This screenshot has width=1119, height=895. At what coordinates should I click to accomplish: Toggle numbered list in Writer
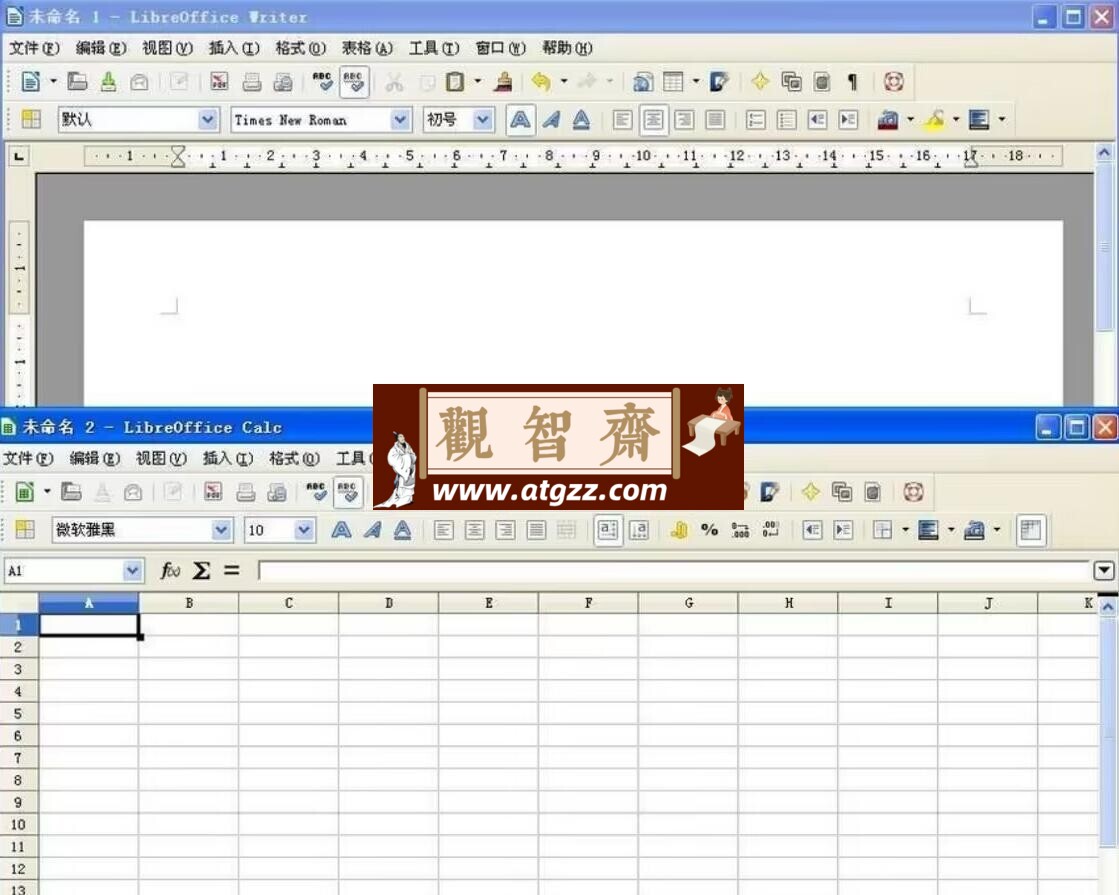tap(755, 119)
